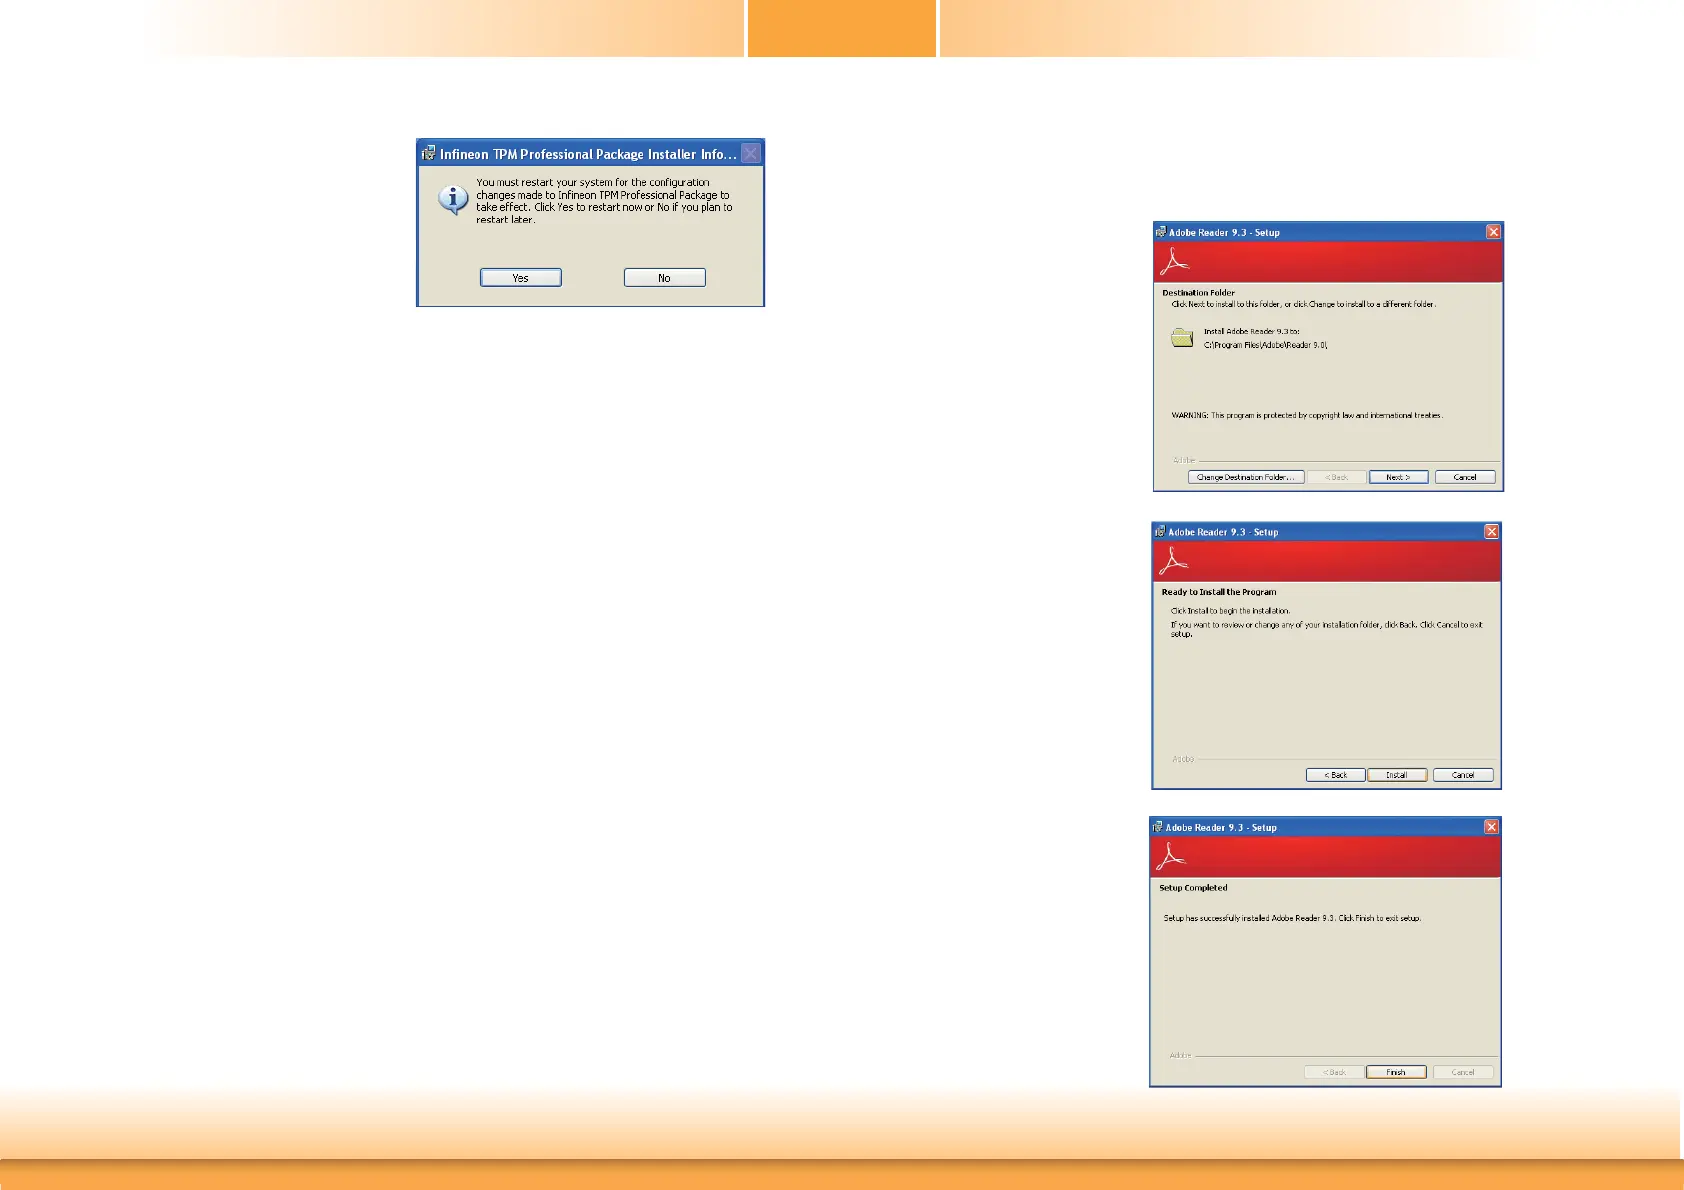
Task: Click Change Destination Folder in Adobe Reader setup
Action: click(1246, 477)
